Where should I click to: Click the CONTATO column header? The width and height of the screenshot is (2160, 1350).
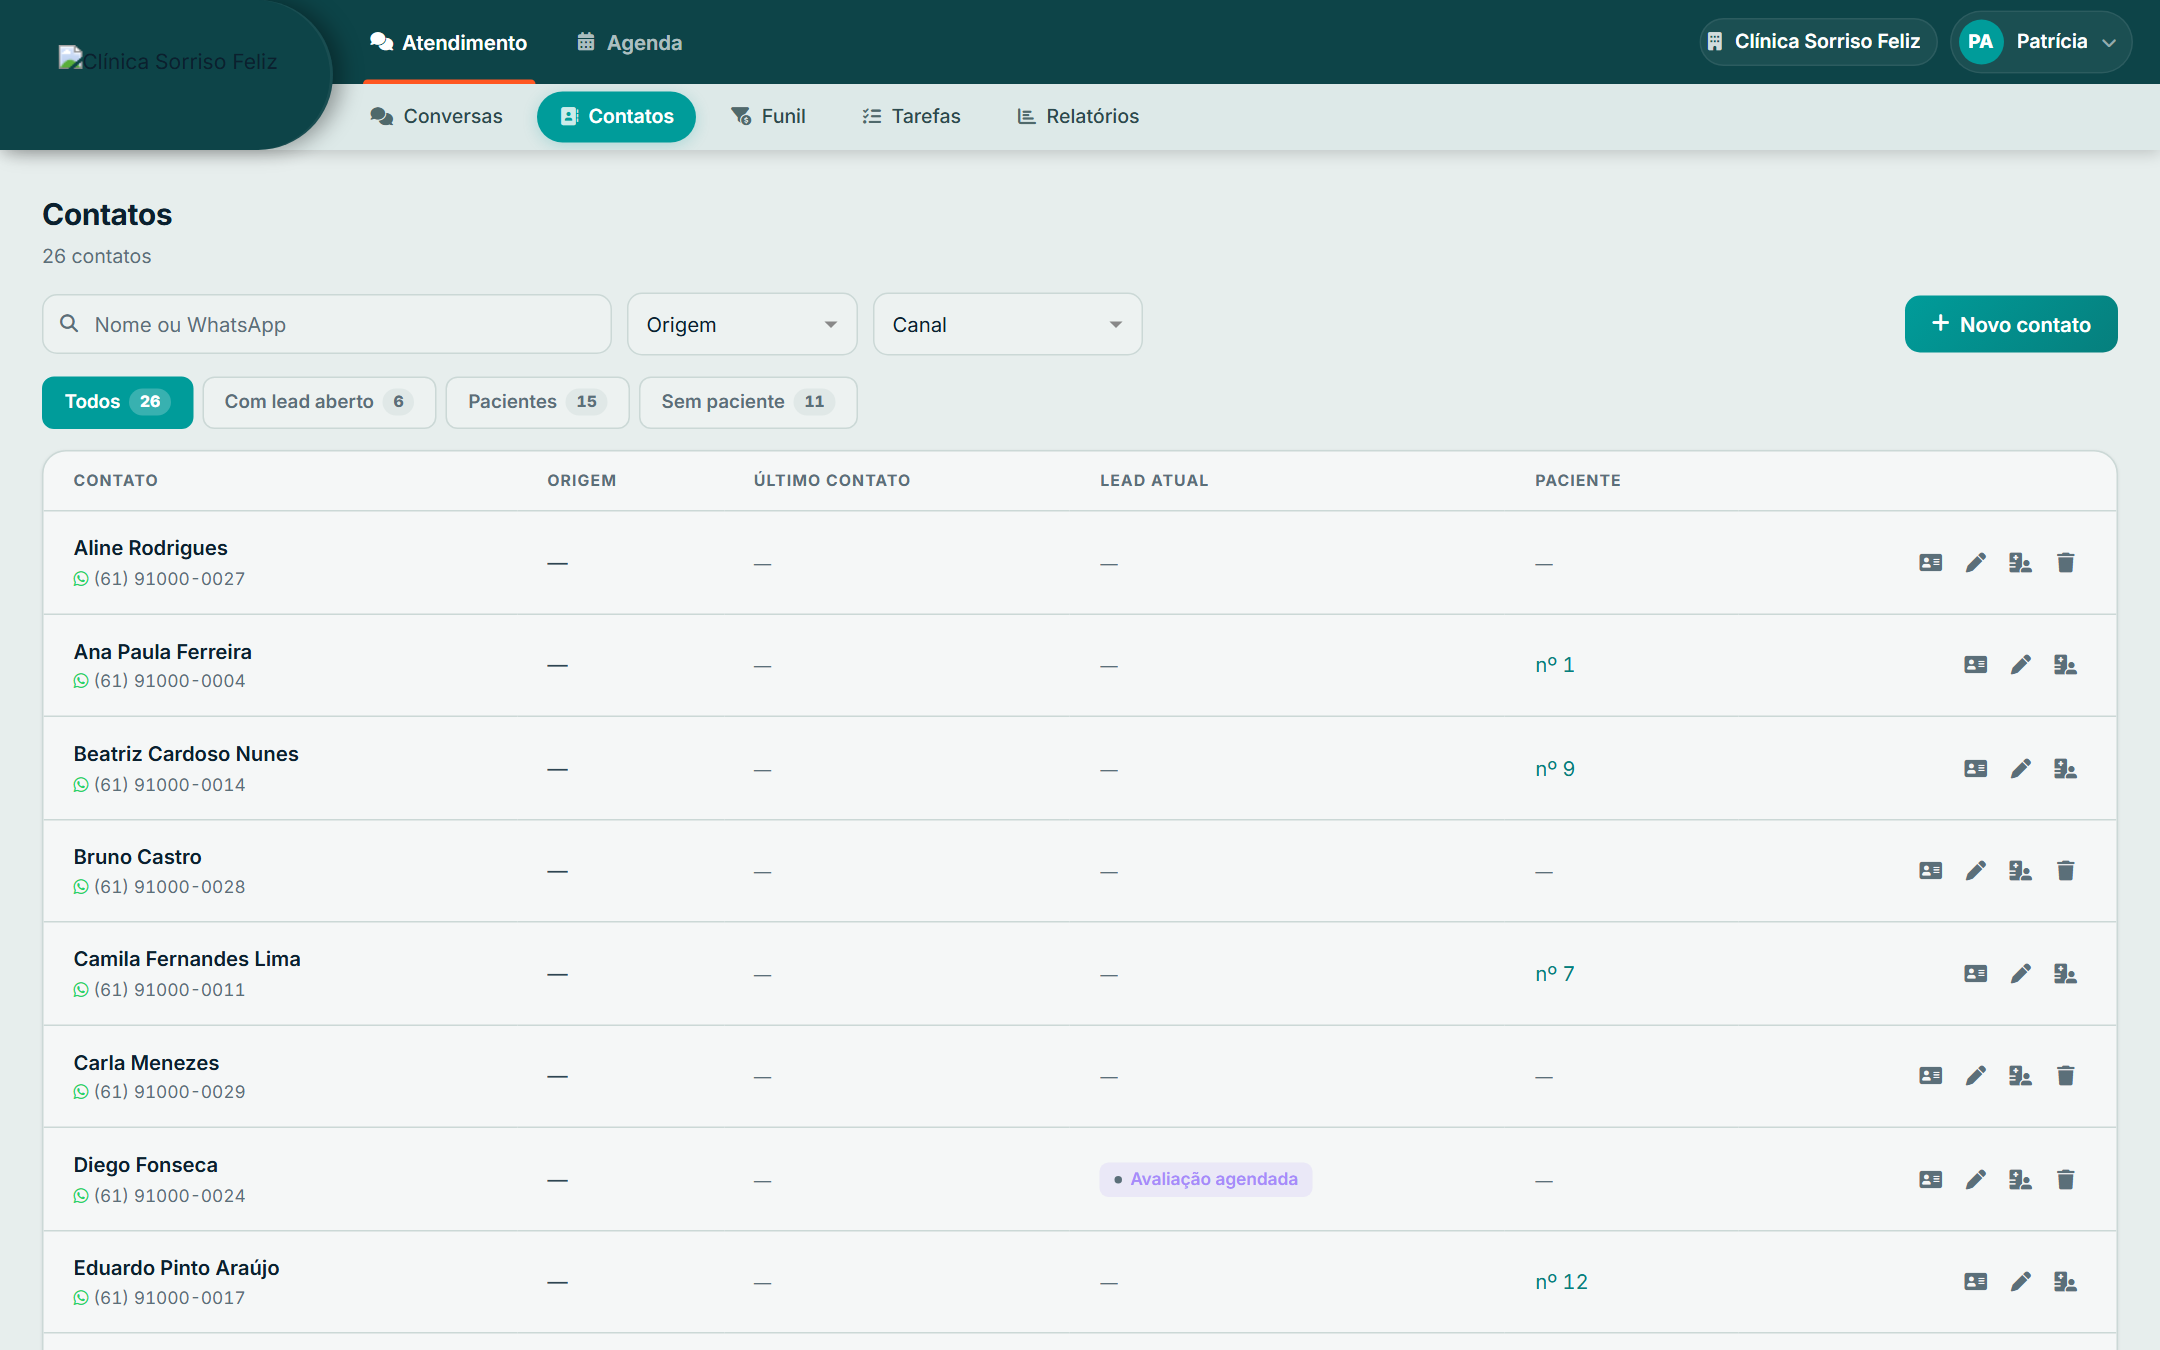click(116, 481)
